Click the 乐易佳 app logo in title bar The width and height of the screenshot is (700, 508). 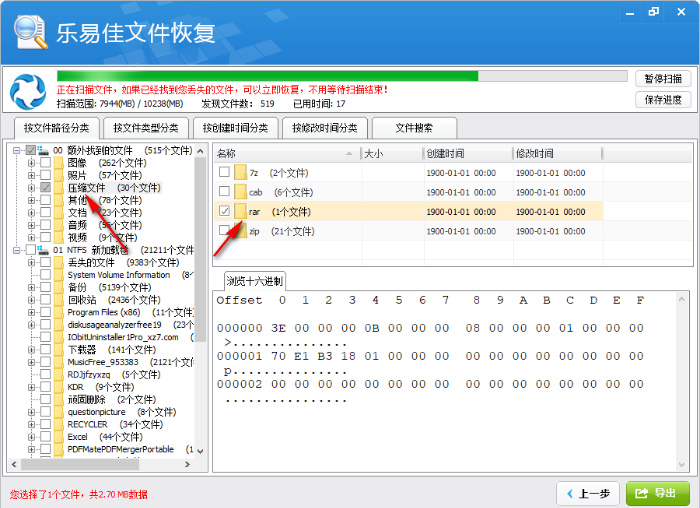[x=33, y=32]
